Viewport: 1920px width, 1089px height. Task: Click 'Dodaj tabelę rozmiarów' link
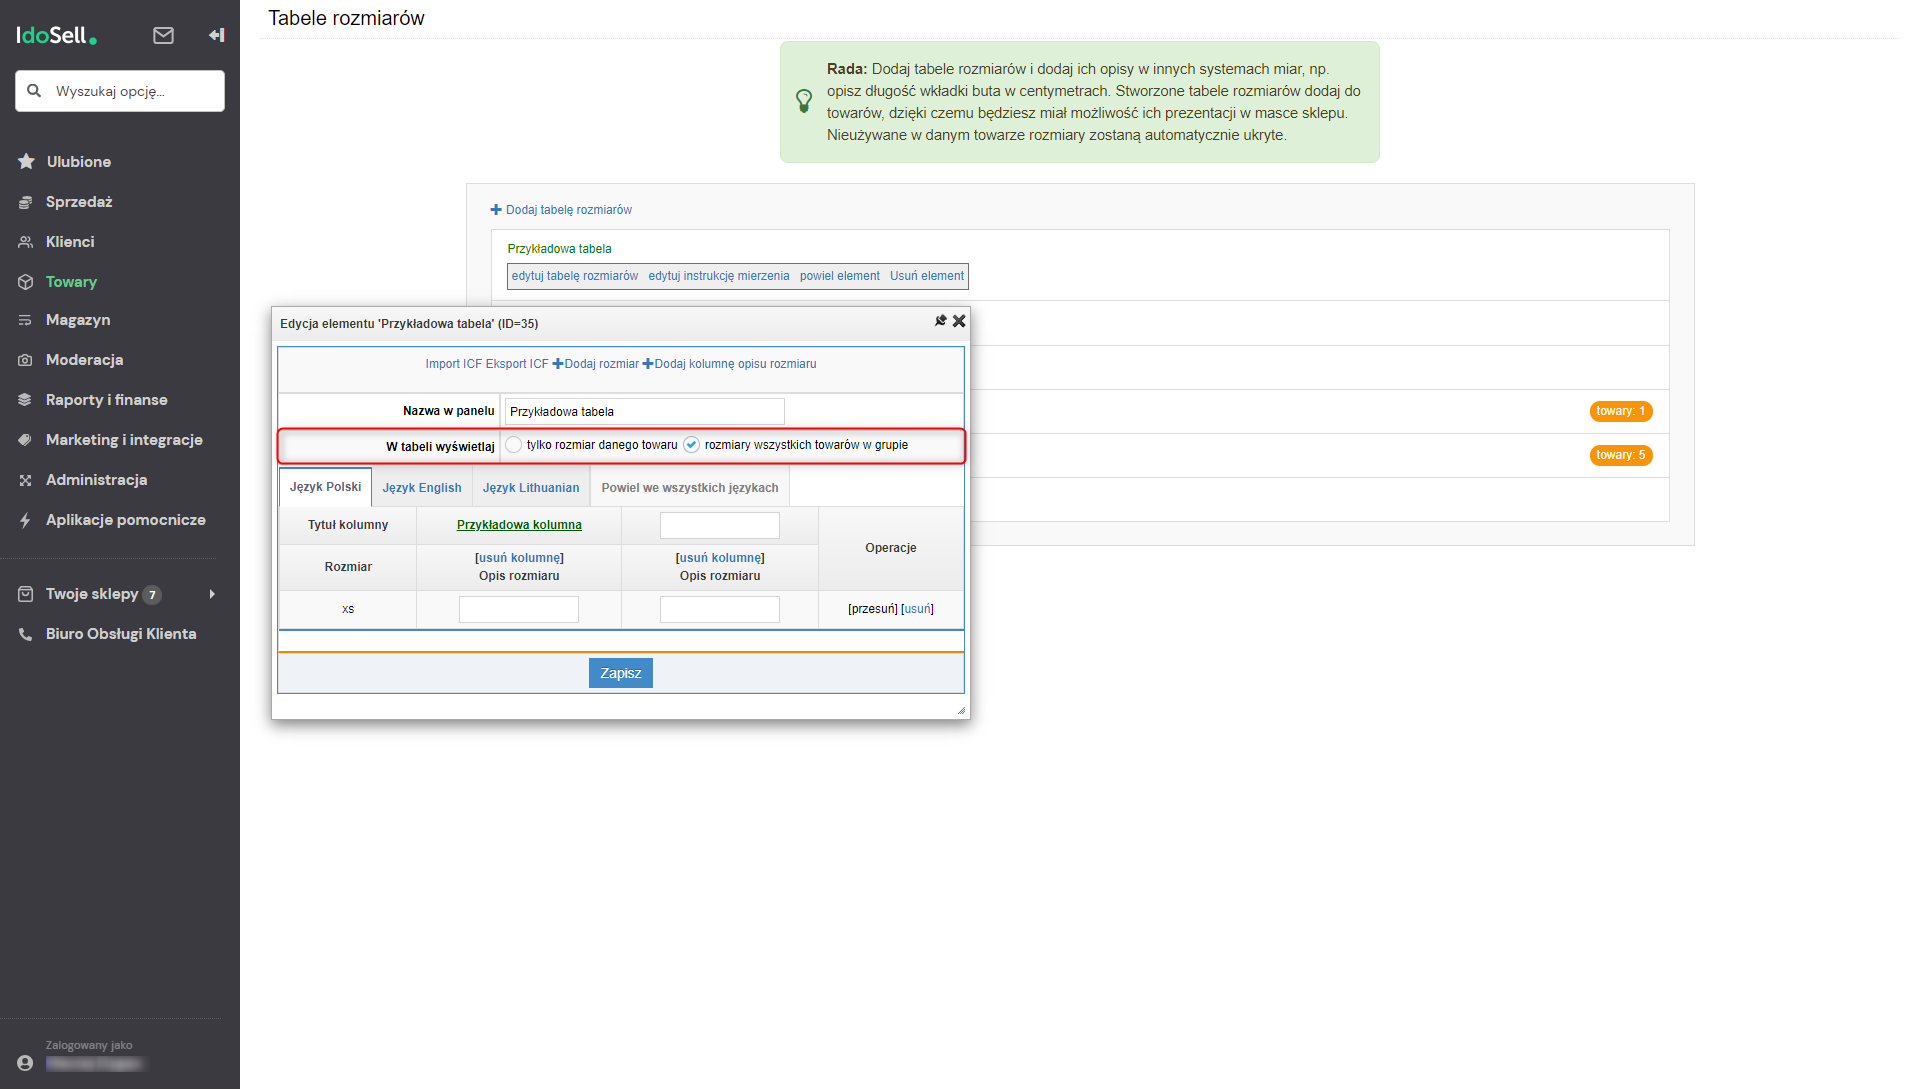pyautogui.click(x=561, y=210)
